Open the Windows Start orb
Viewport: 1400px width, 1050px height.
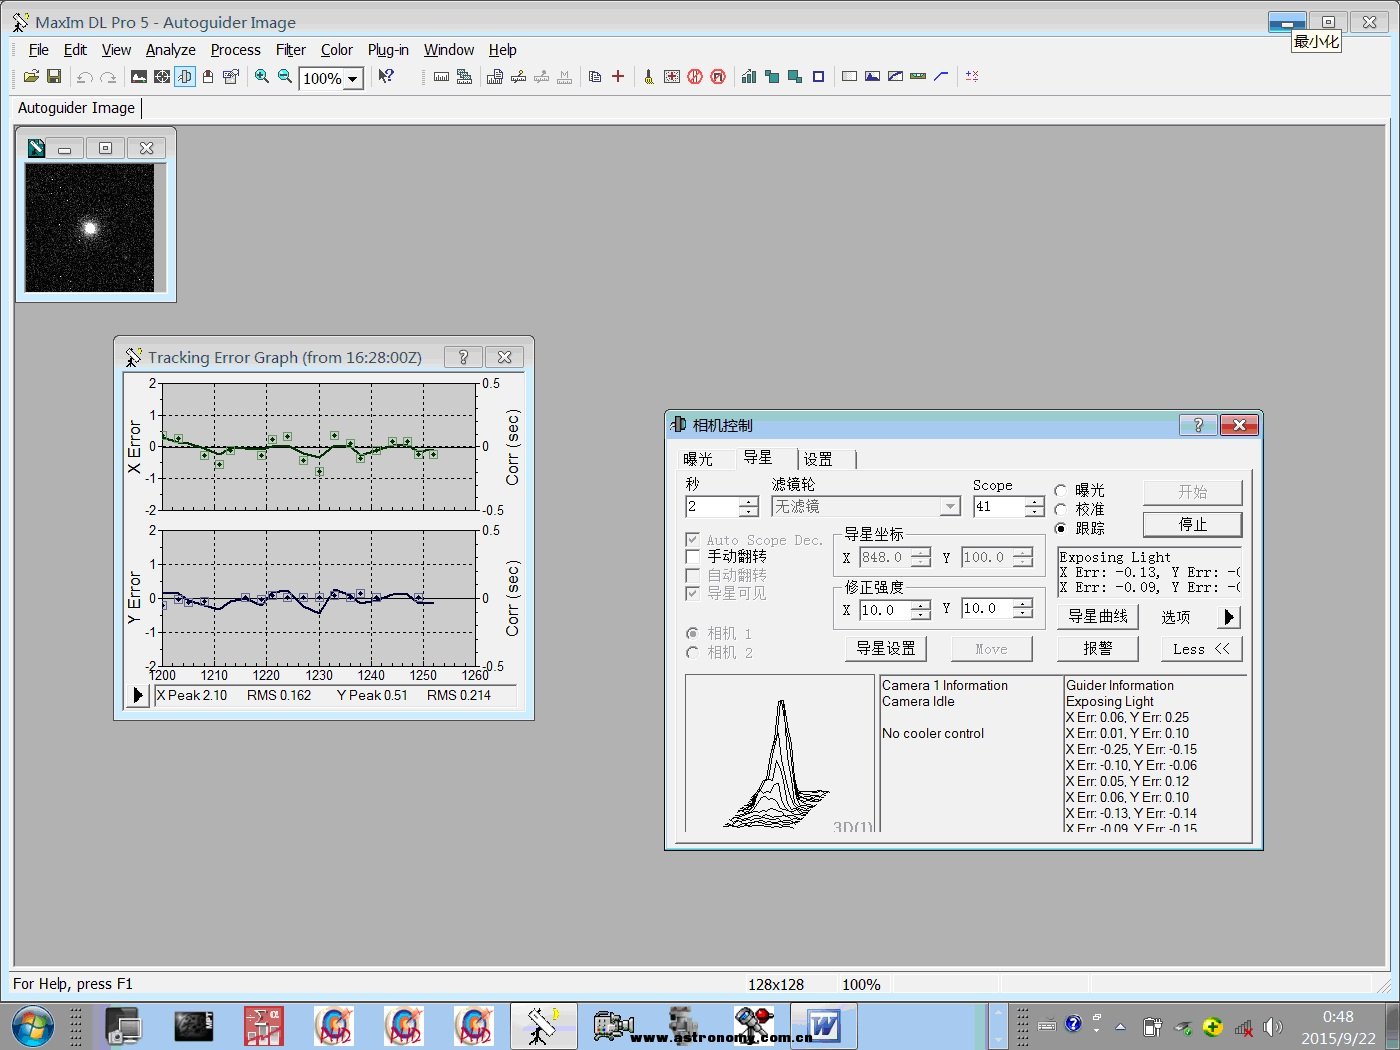[x=33, y=1026]
